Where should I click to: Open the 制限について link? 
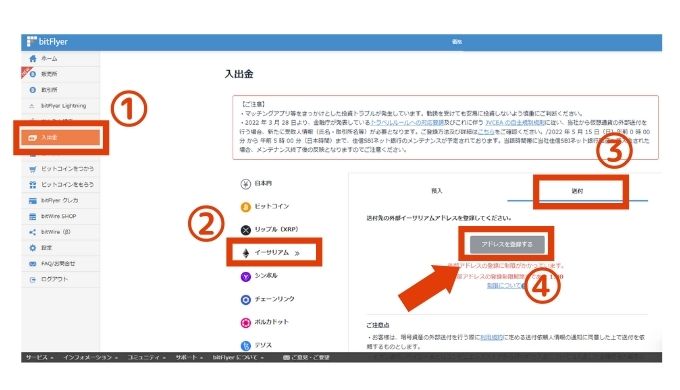click(505, 285)
